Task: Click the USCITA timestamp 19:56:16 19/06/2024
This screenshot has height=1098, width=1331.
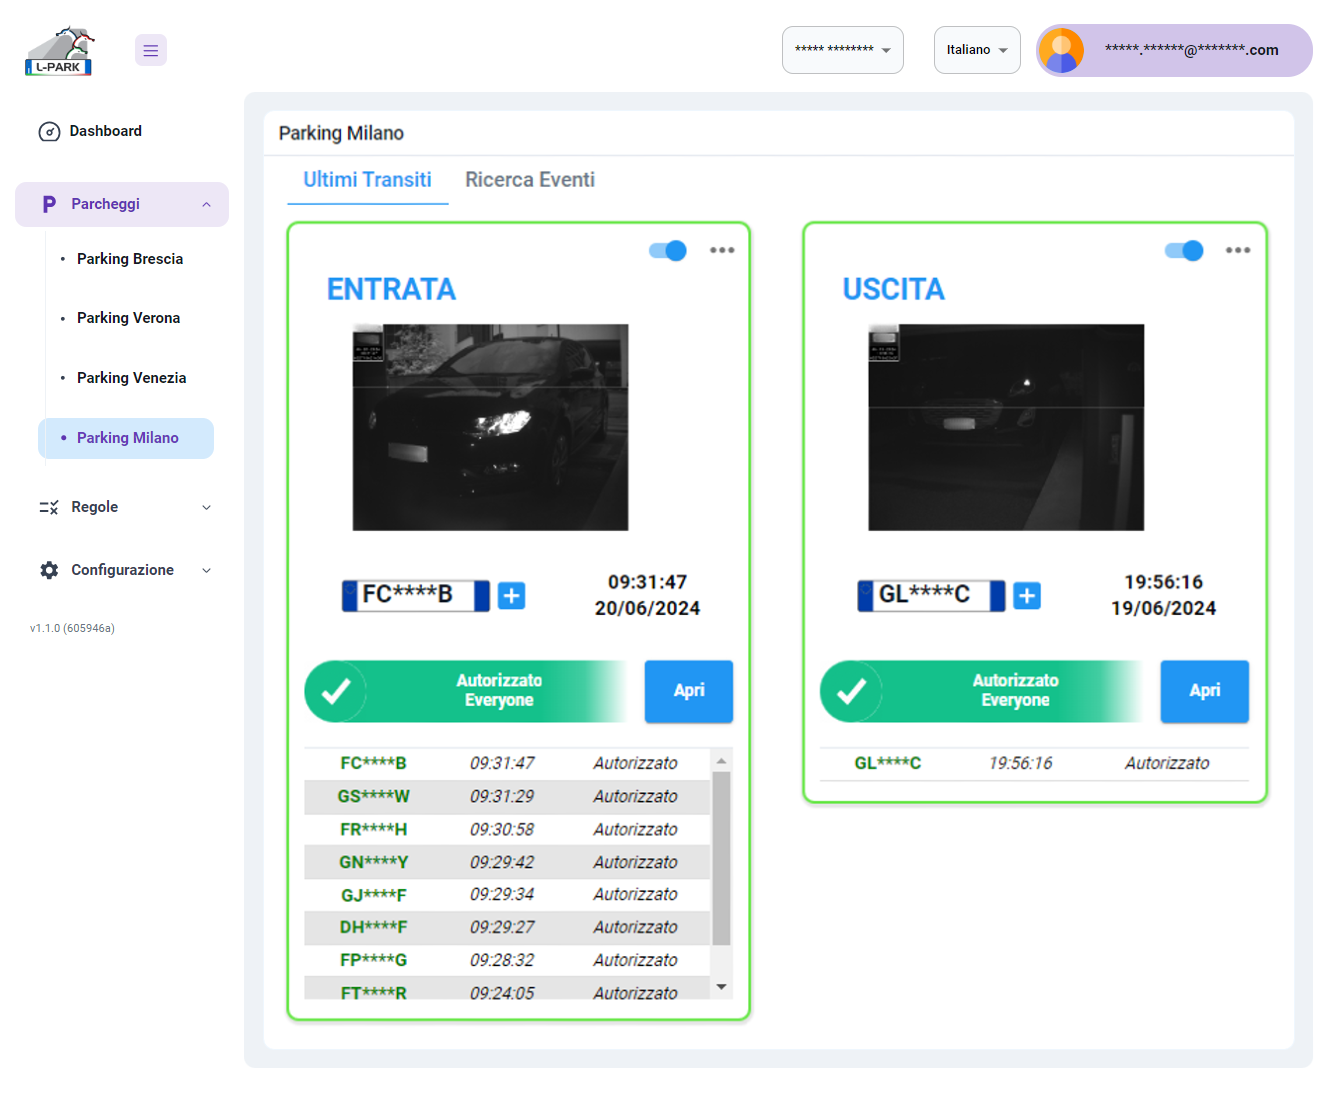Action: pos(1163,595)
